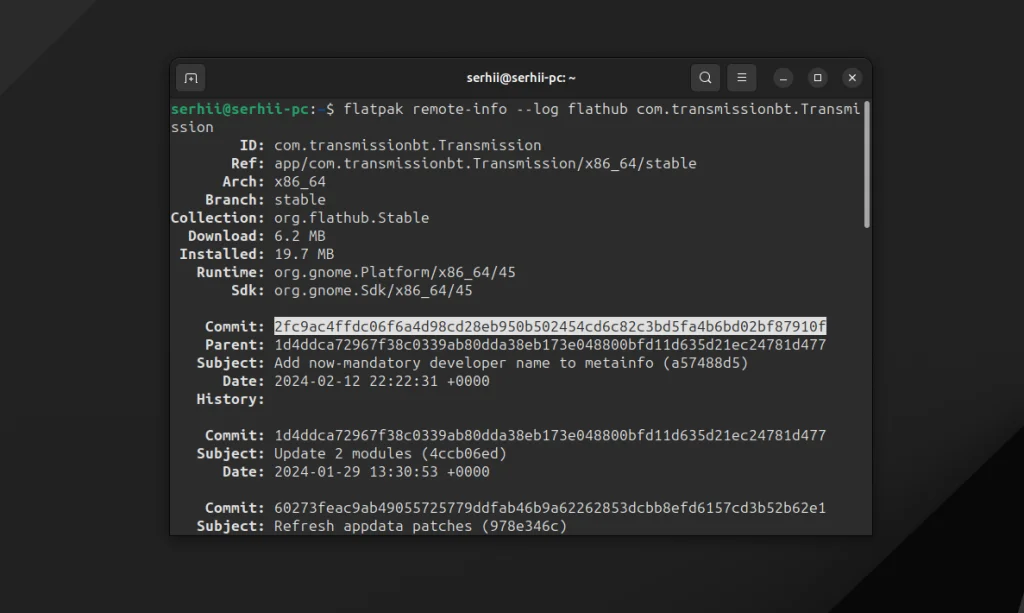Screen dimensions: 1024x613
Task: Click the "Update 2 modules" subject line
Action: coord(391,454)
